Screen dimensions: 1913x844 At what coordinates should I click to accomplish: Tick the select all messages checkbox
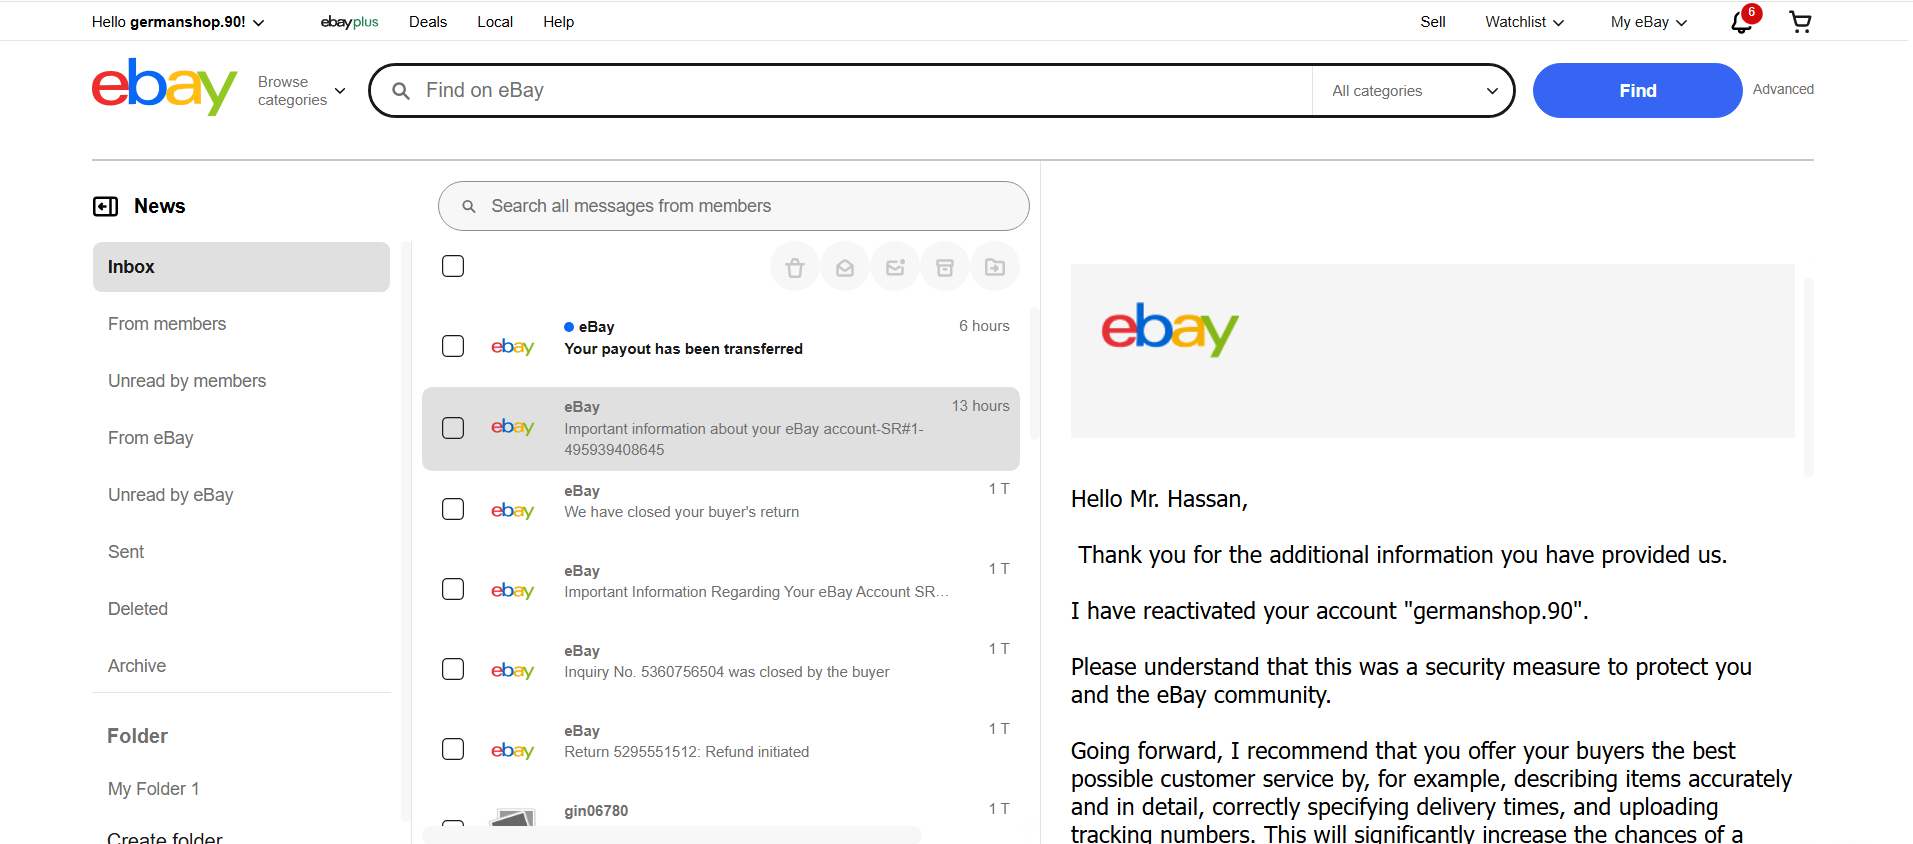453,266
